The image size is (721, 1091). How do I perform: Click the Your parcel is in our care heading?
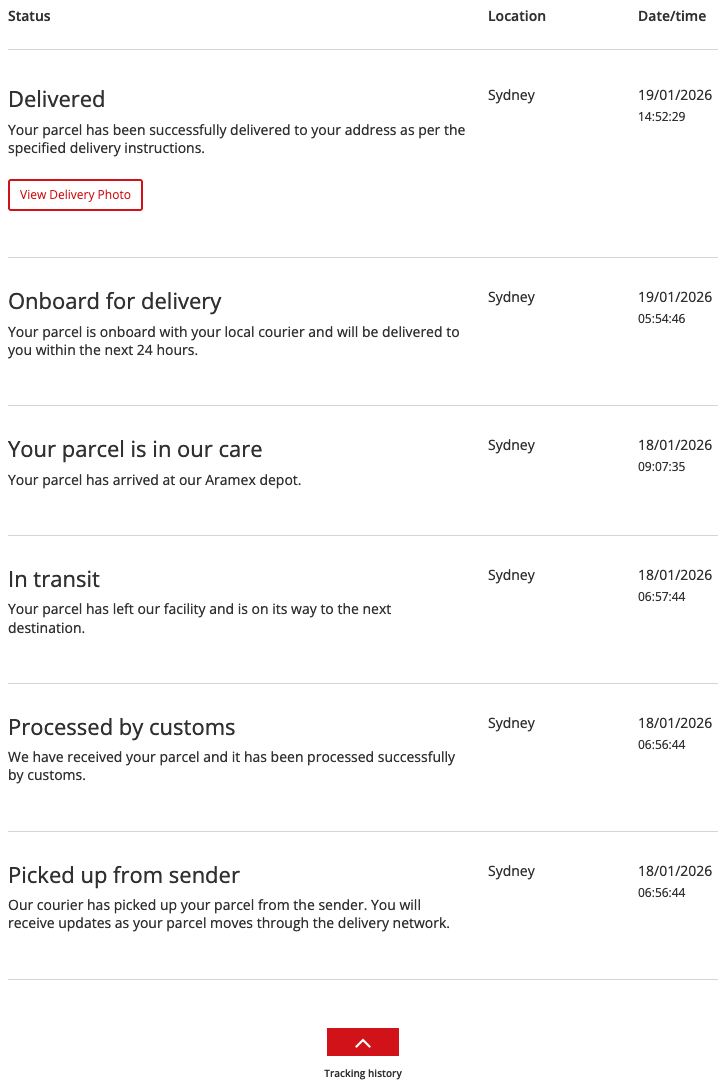(135, 449)
